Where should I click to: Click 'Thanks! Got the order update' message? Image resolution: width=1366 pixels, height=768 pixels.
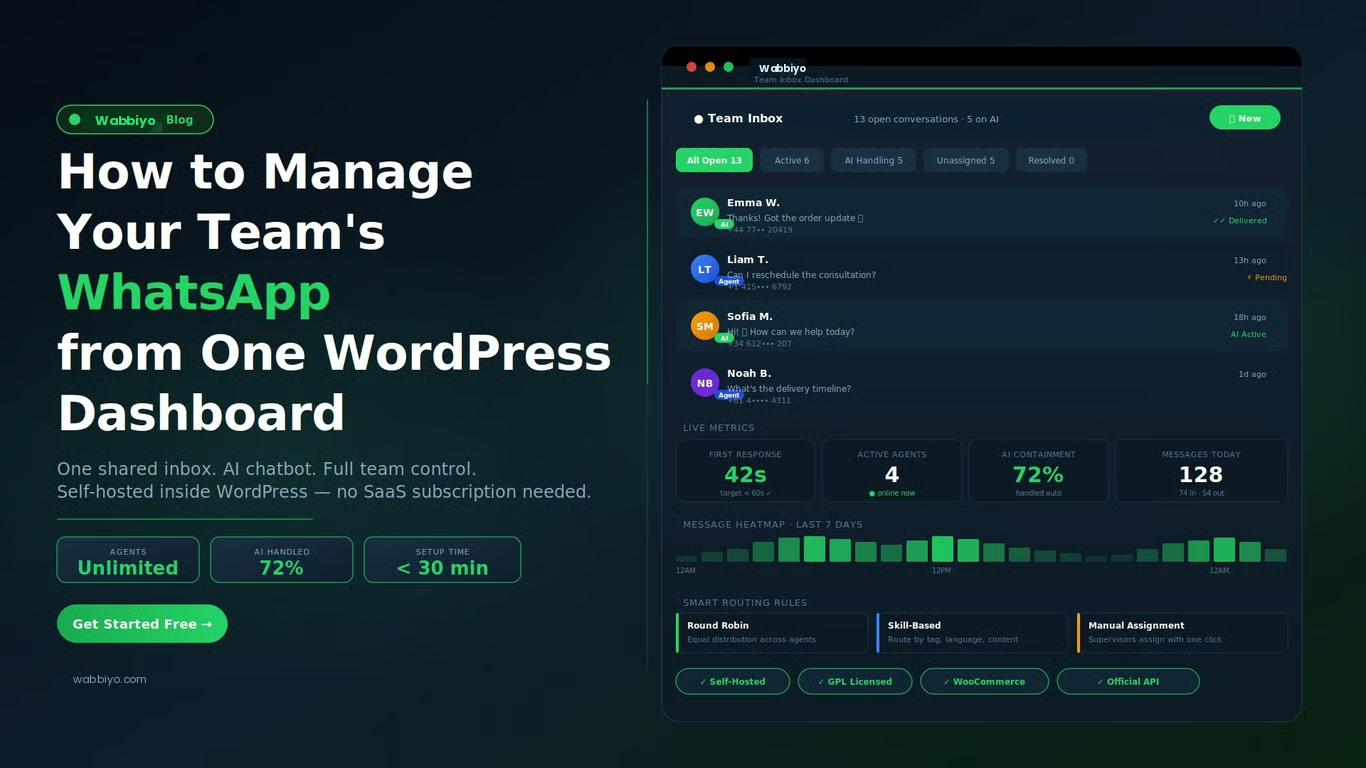(795, 218)
